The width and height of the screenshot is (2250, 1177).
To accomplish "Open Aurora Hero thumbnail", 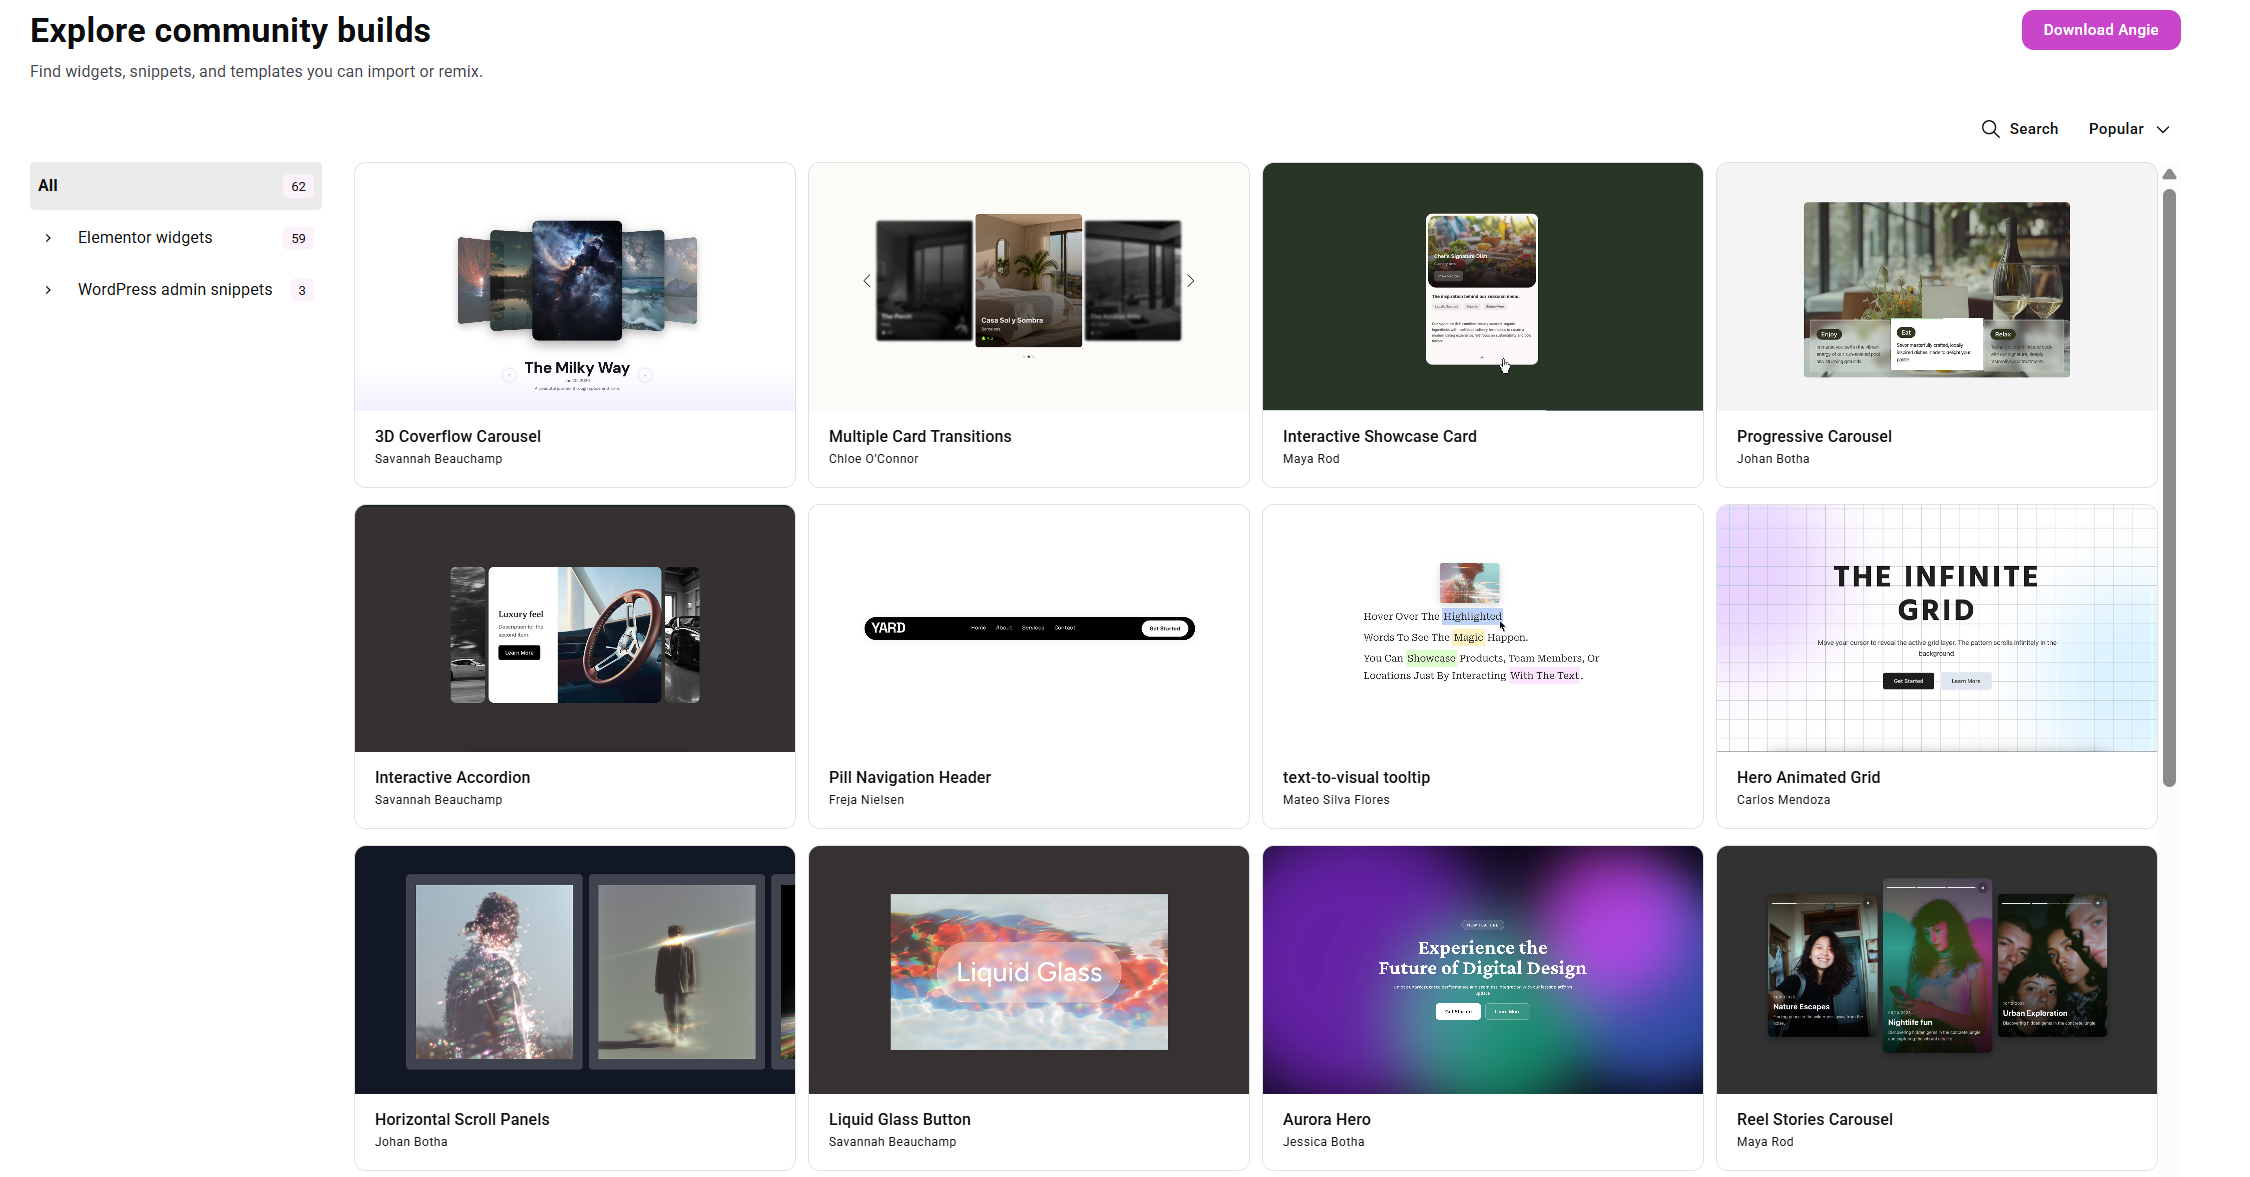I will click(1483, 970).
